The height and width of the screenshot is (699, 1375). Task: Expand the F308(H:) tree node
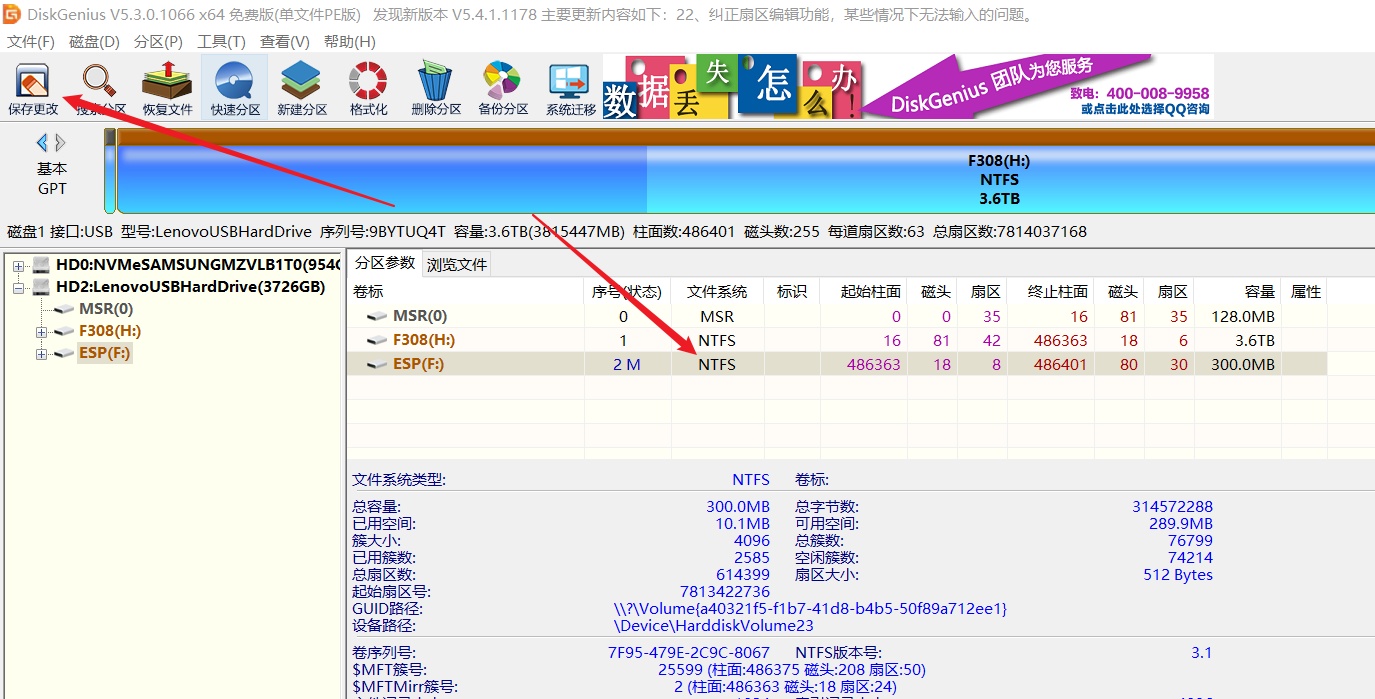[x=41, y=332]
